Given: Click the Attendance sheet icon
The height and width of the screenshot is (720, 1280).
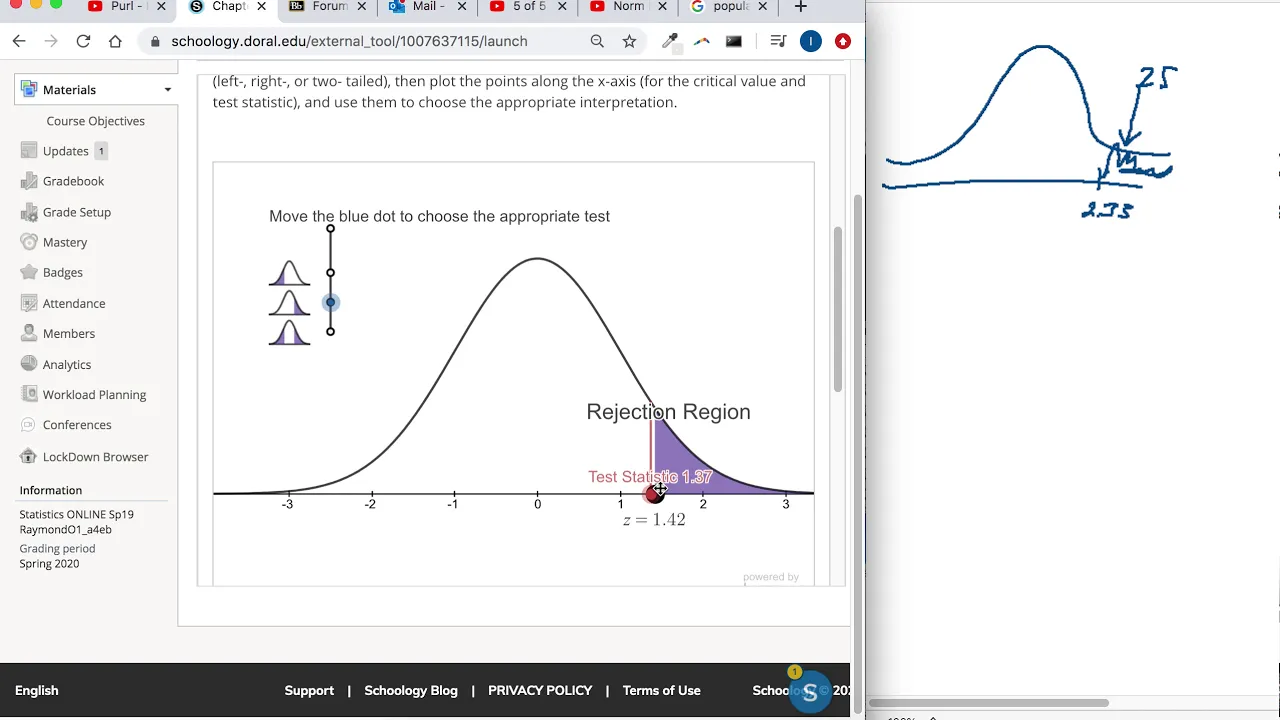Looking at the screenshot, I should tap(29, 303).
